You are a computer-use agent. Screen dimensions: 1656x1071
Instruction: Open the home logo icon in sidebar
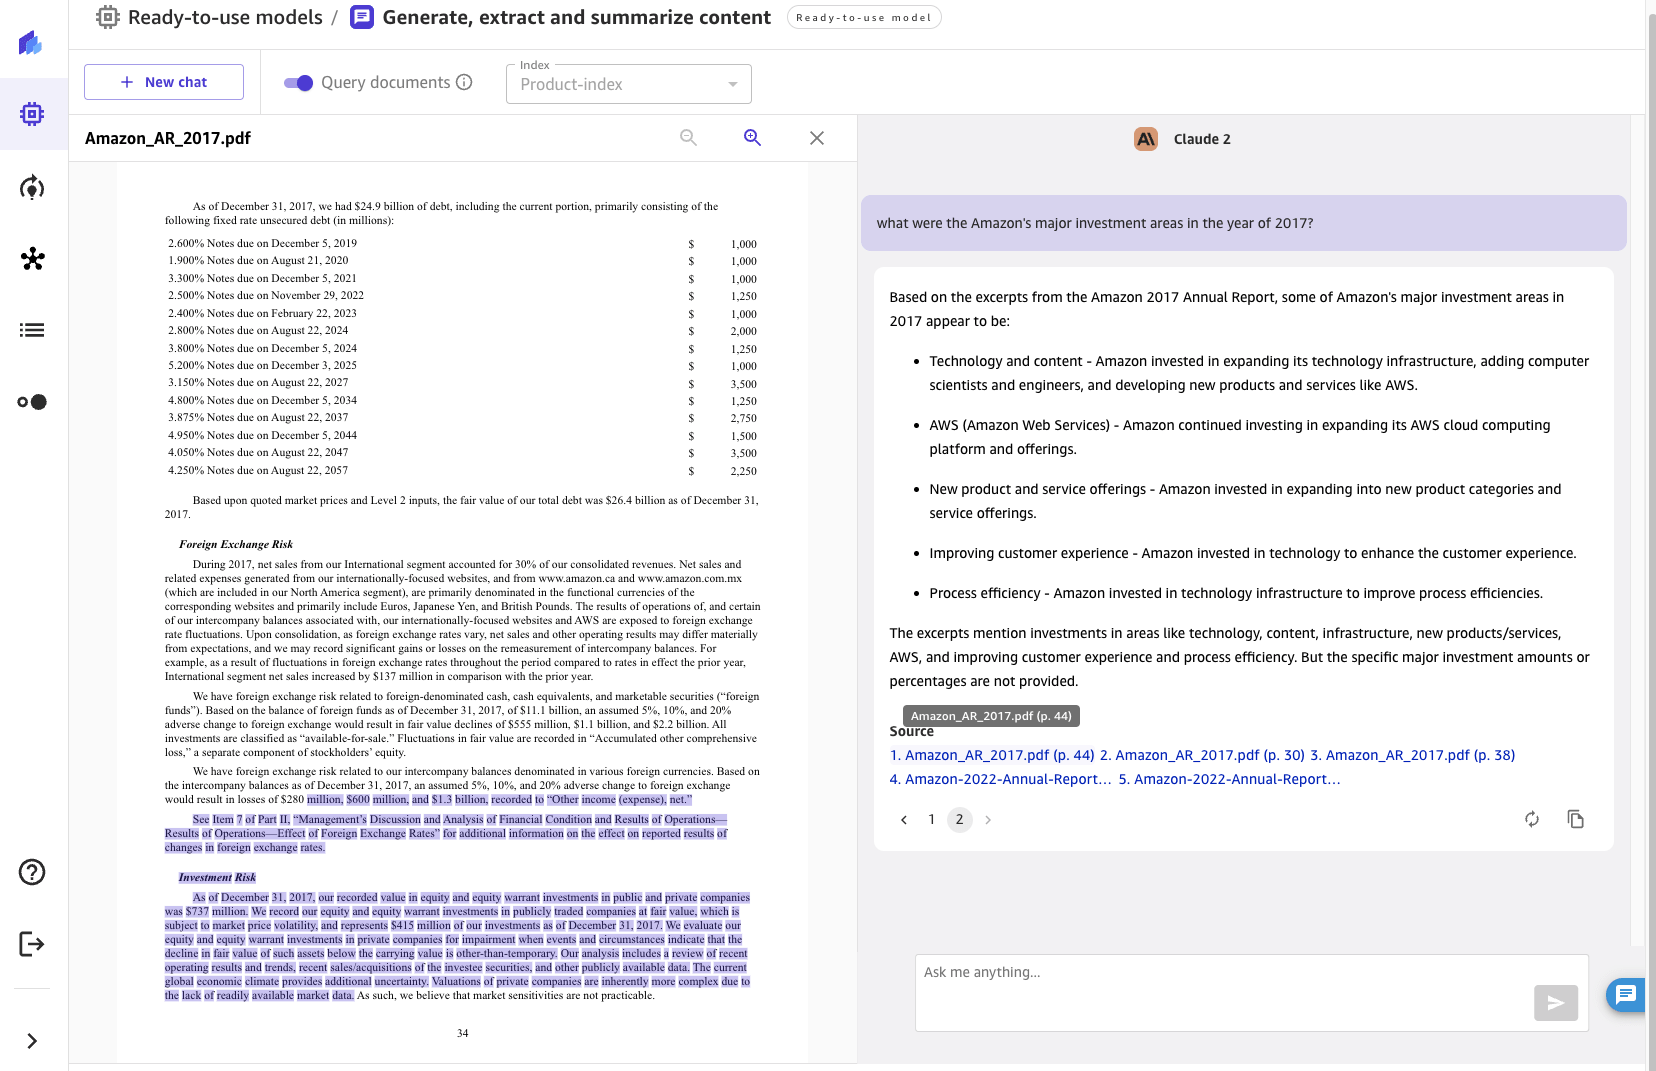tap(31, 43)
